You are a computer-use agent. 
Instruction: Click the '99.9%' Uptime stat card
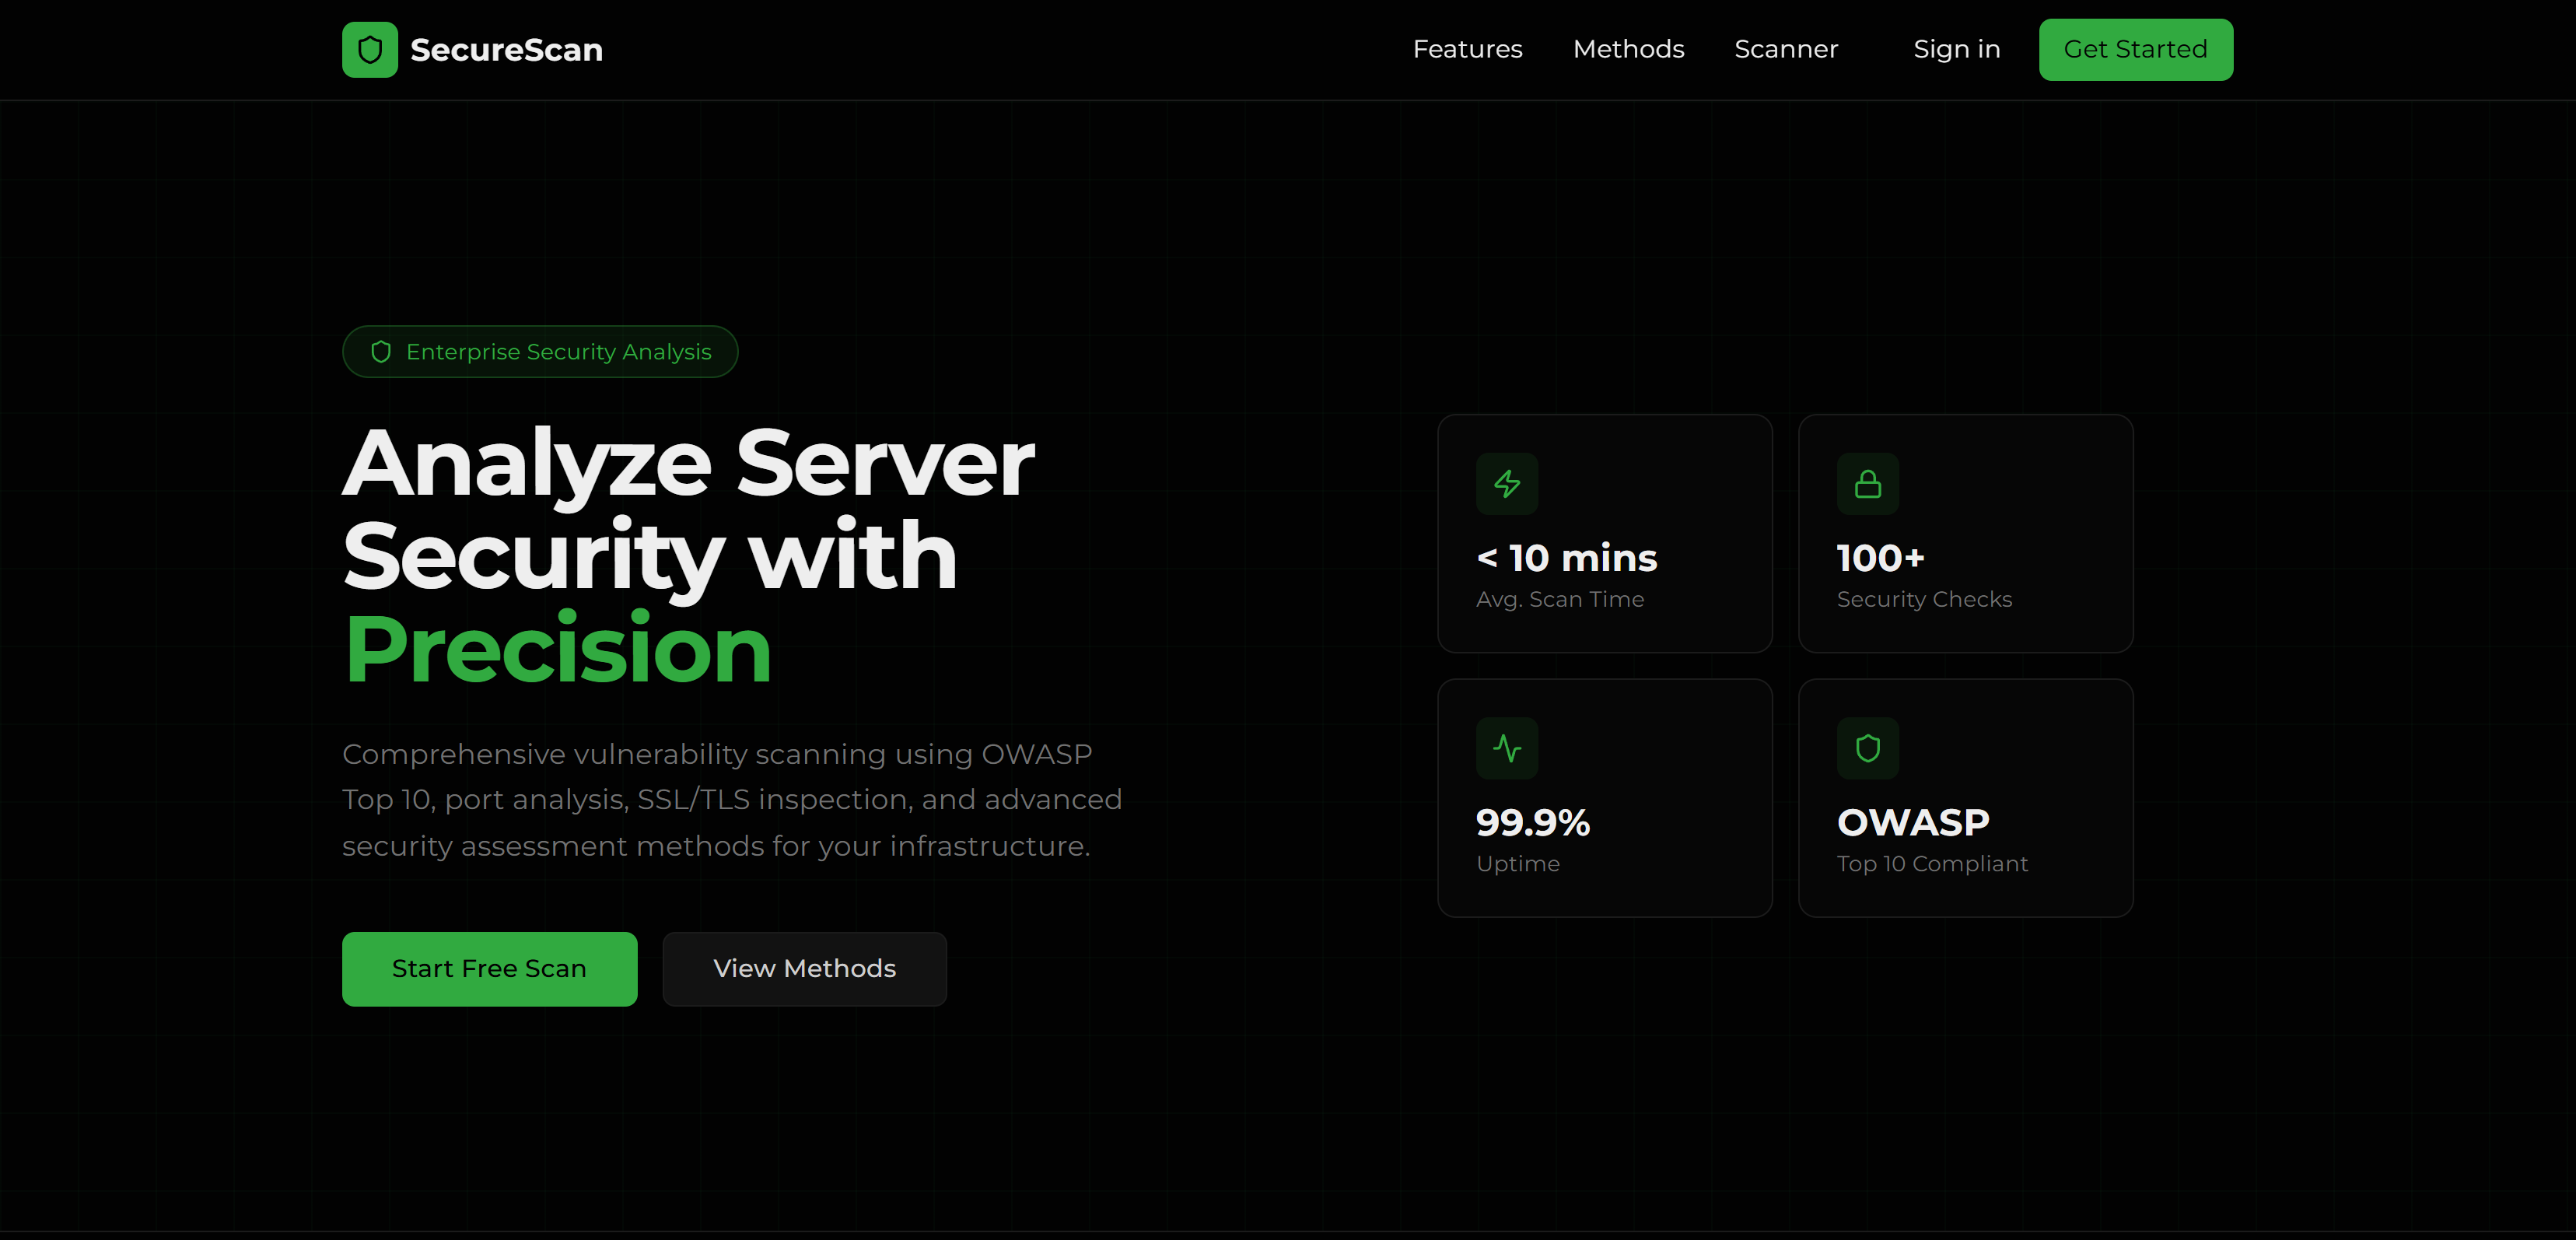click(x=1604, y=798)
